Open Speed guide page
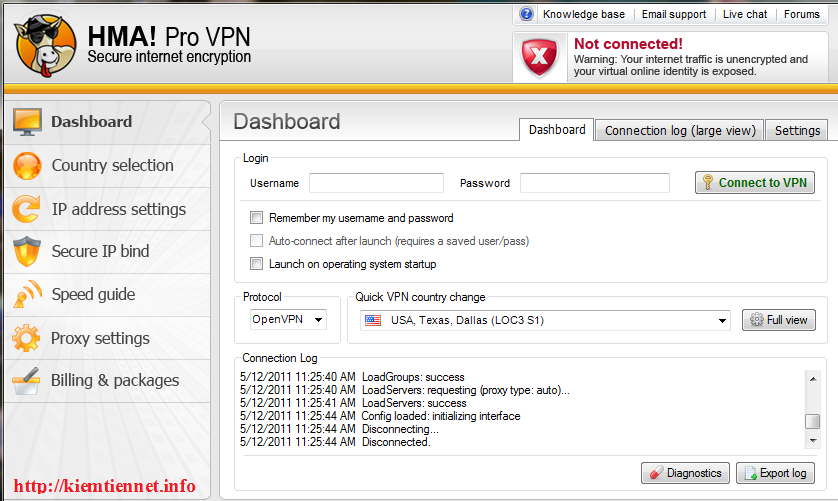 [107, 295]
